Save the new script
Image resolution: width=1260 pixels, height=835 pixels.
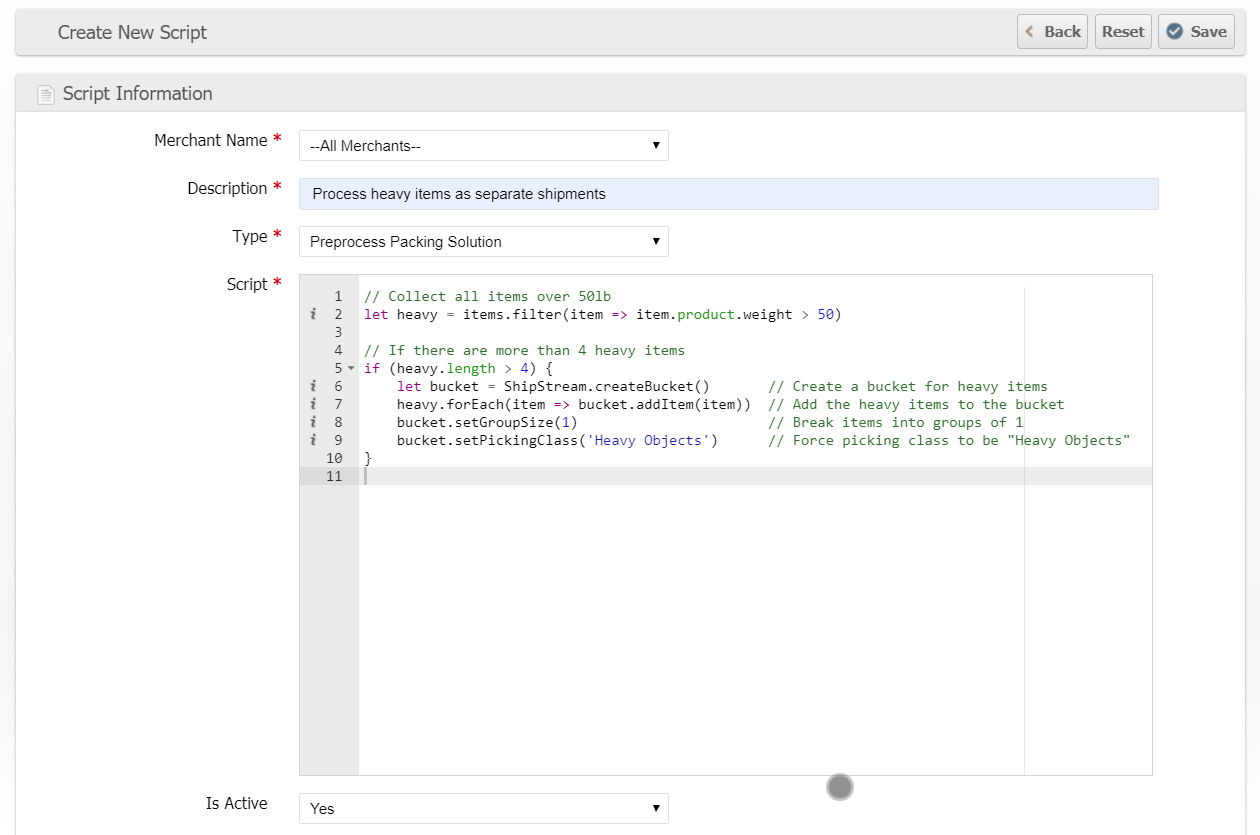pos(1196,32)
